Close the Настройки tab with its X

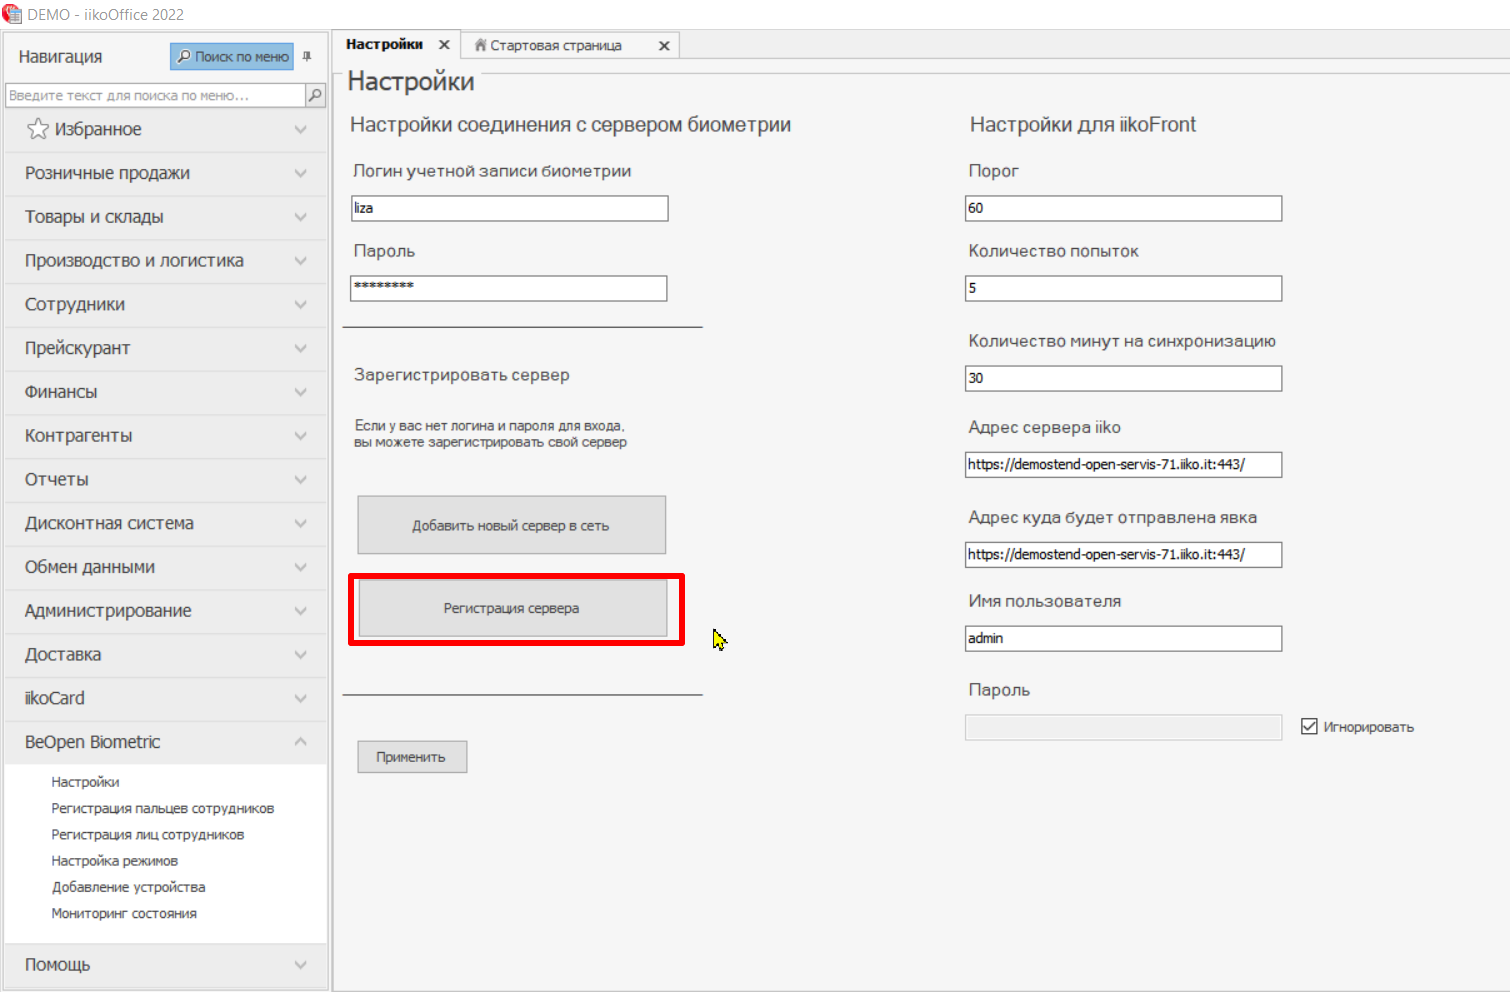(444, 45)
